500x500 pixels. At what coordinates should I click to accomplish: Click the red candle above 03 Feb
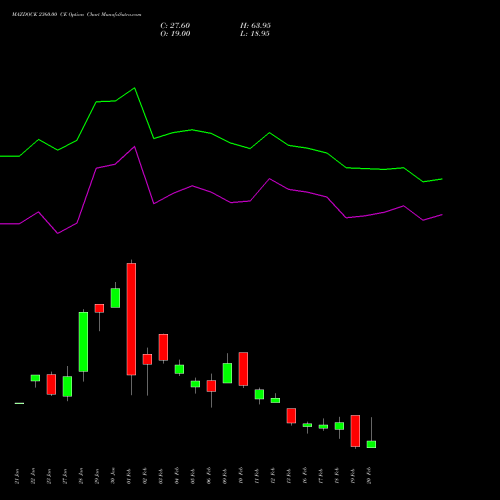[163, 347]
